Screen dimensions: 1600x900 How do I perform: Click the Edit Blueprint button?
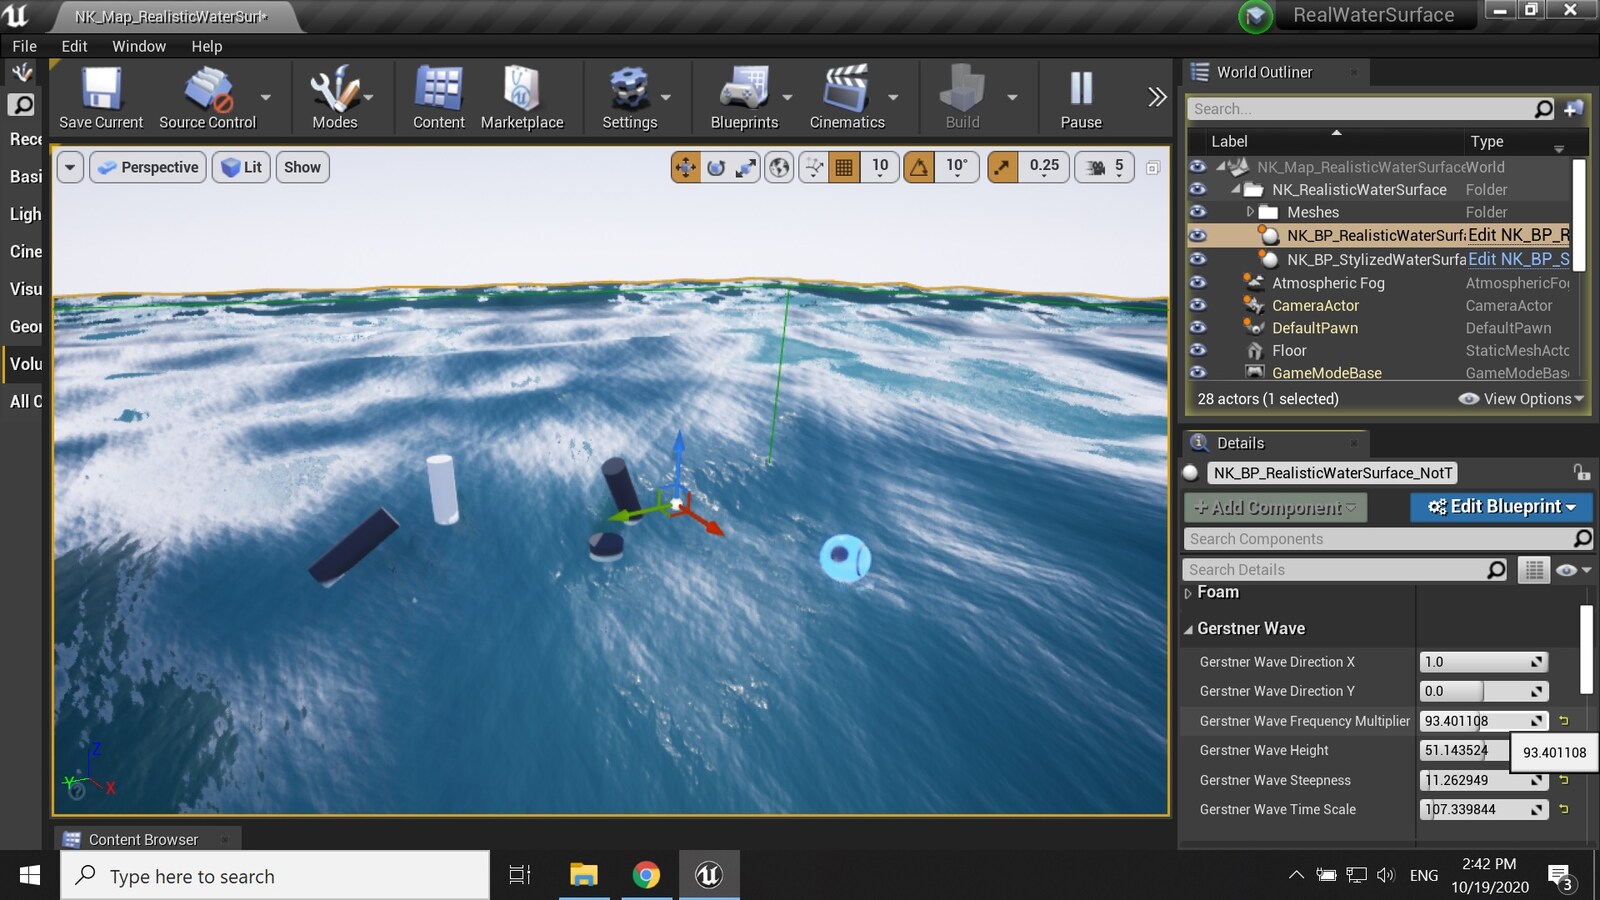(x=1500, y=507)
